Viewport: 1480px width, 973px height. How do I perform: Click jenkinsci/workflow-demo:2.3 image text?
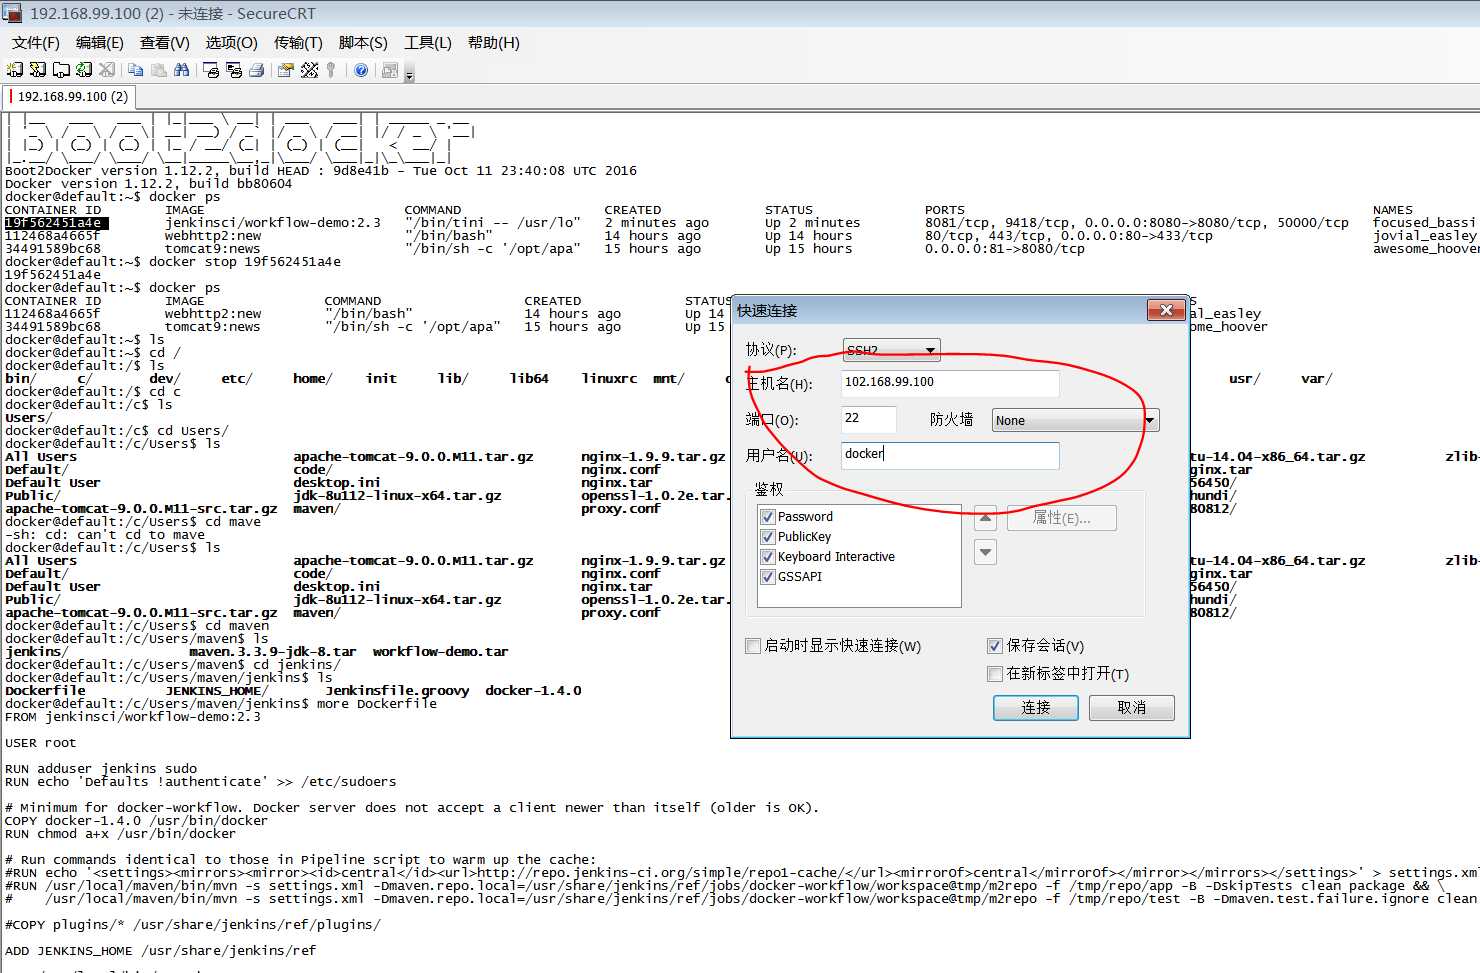[273, 223]
